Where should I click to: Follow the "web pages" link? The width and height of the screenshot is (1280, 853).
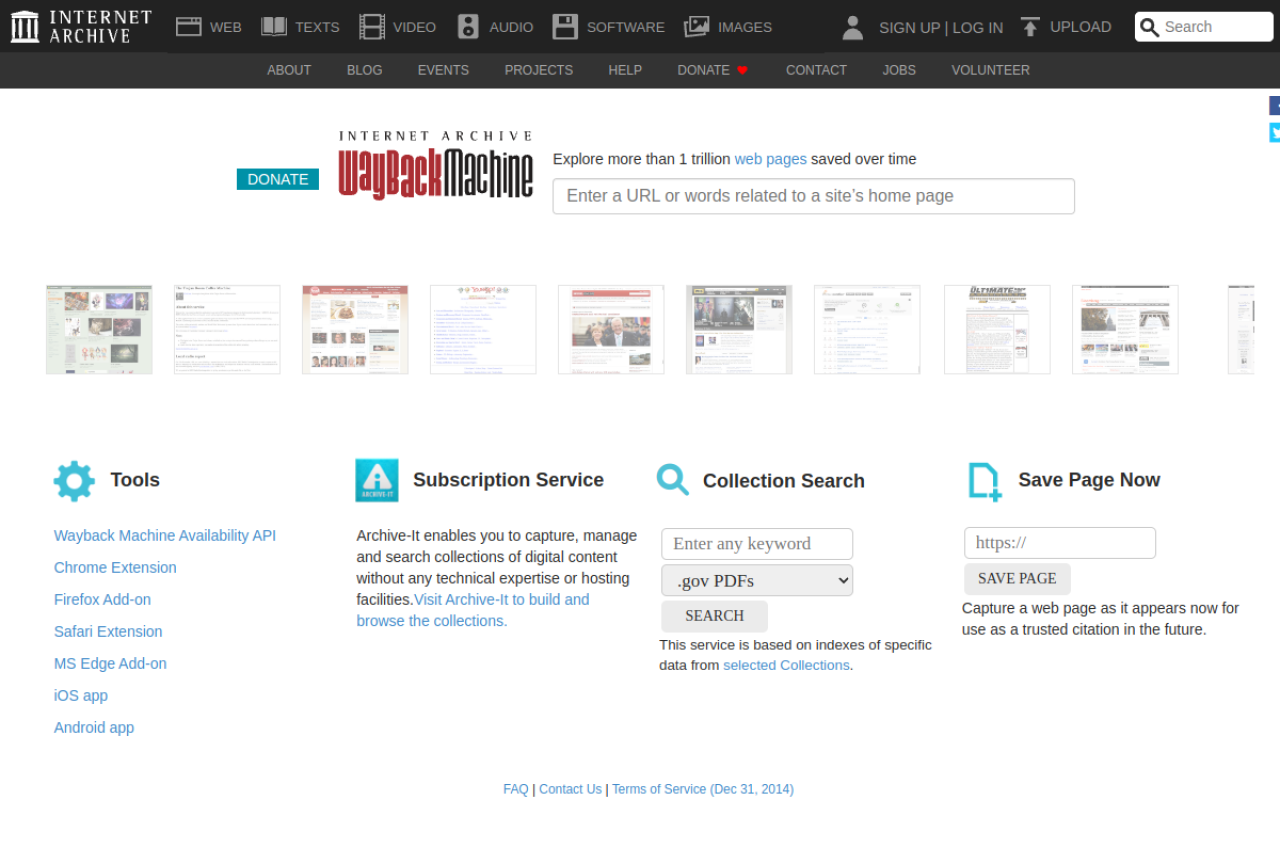pos(770,159)
